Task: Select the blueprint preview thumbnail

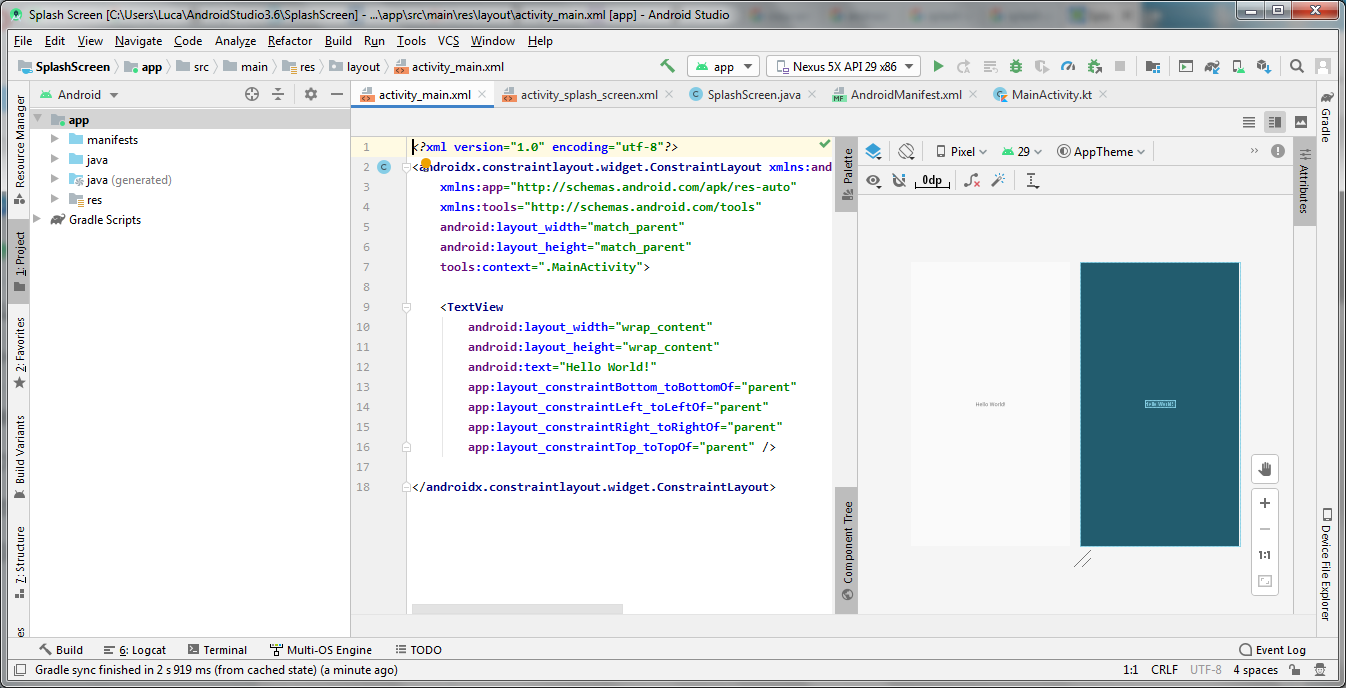Action: [x=1160, y=404]
